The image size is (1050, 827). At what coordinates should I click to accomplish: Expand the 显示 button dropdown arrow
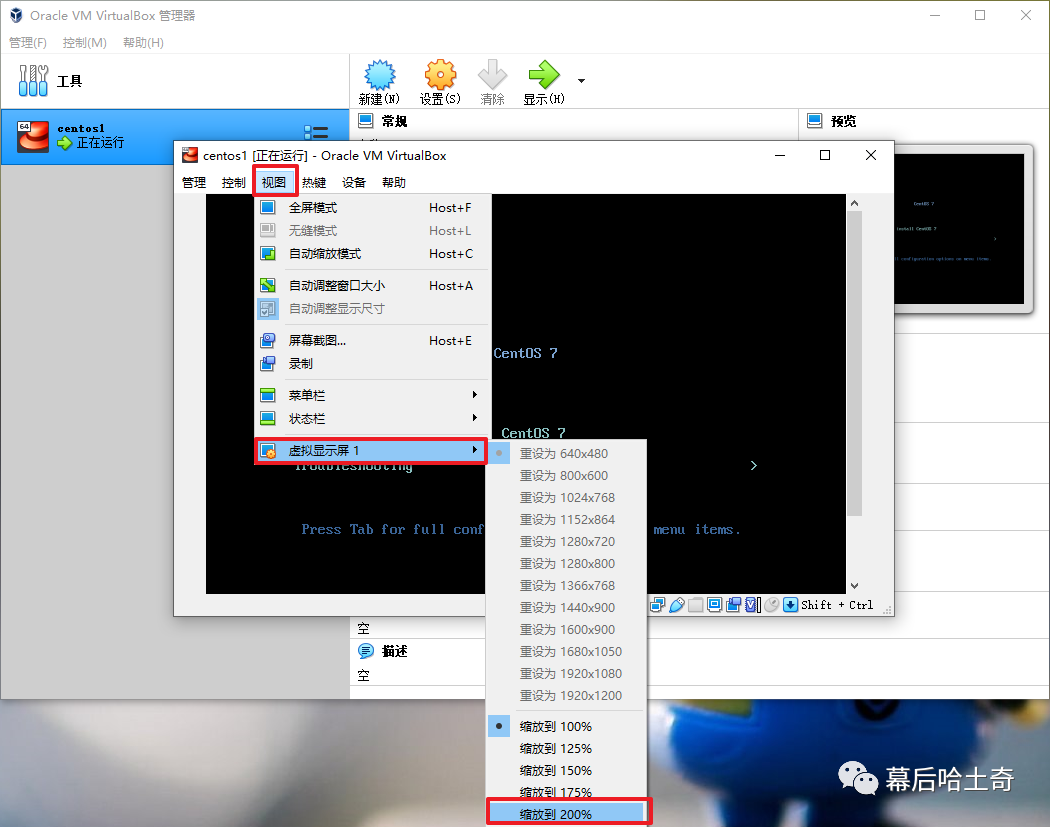click(x=581, y=81)
